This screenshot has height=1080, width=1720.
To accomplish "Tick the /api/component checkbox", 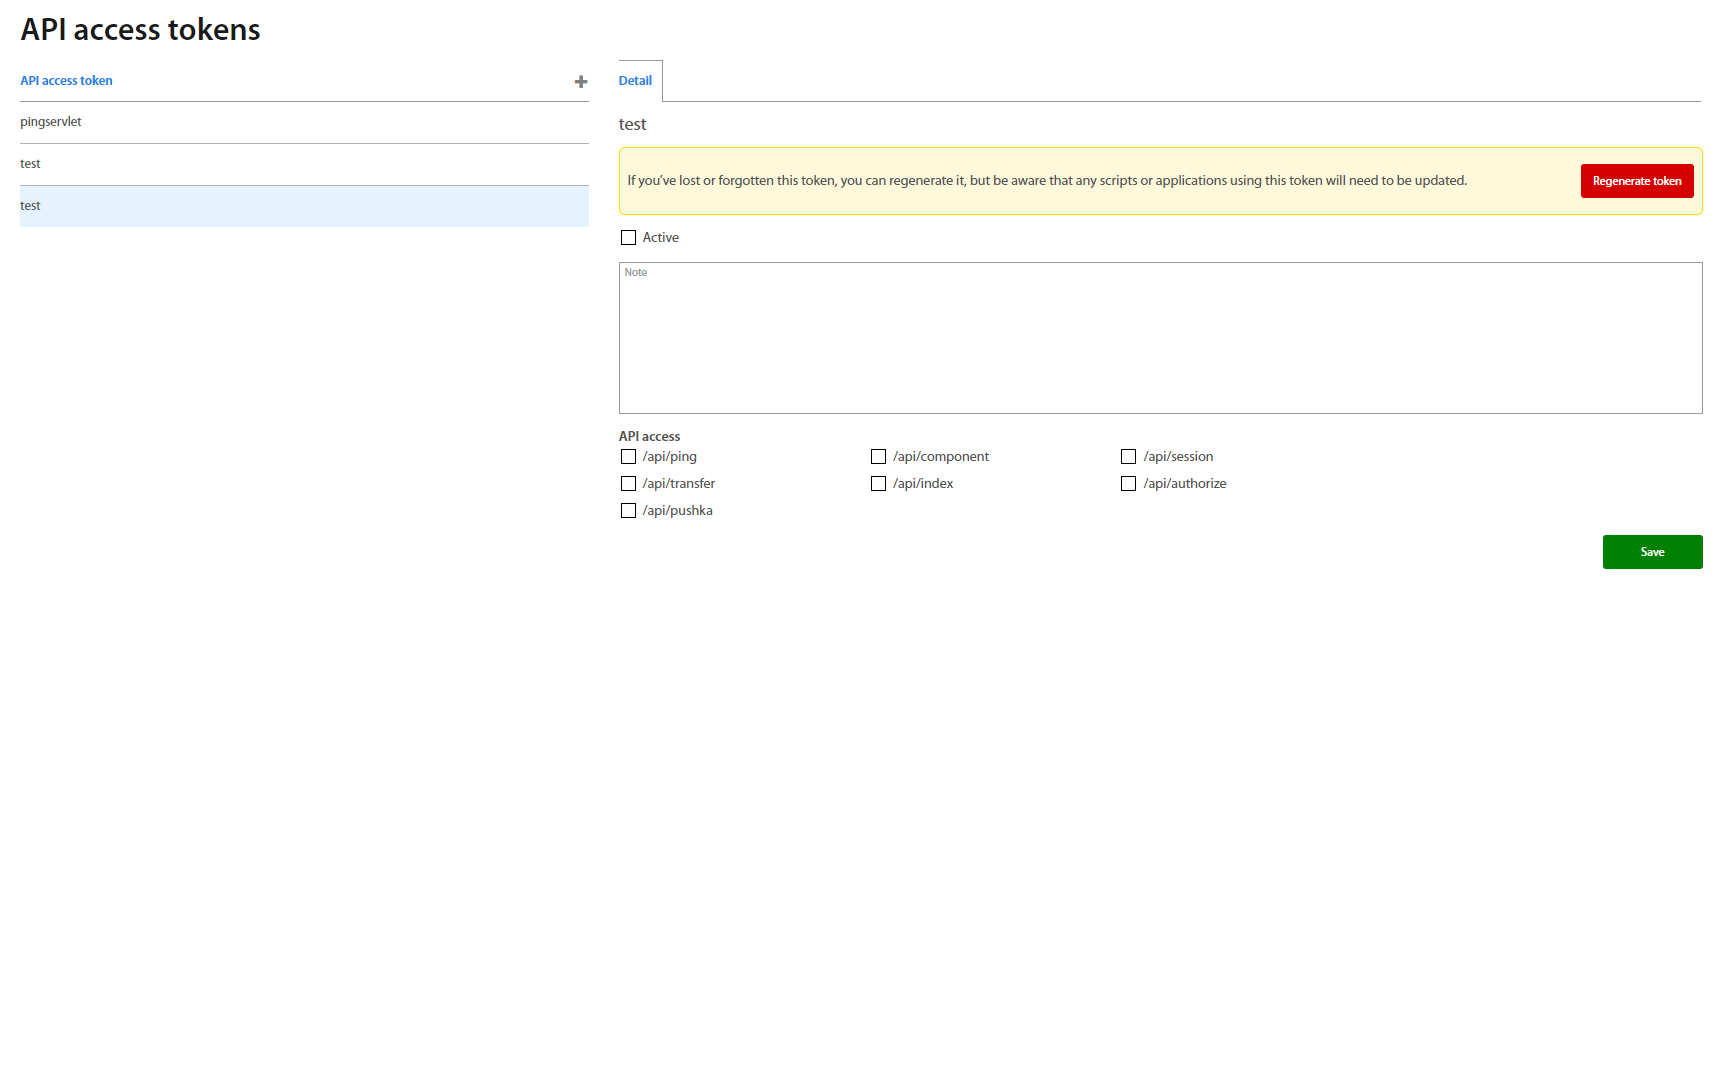I will 878,457.
